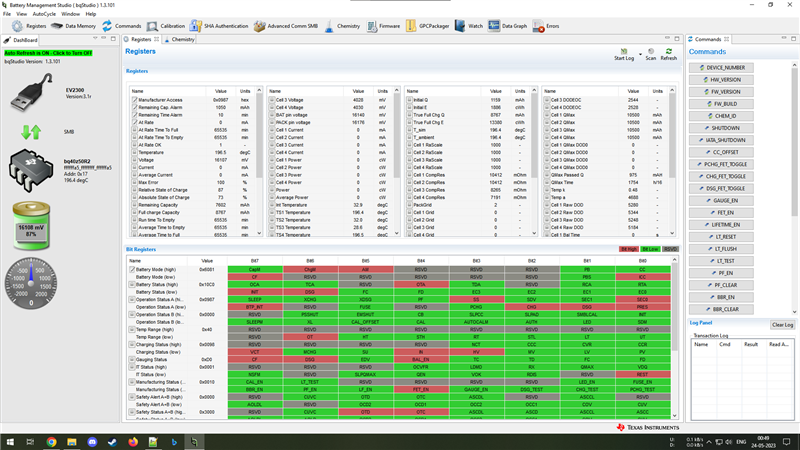Expand Gauging Status row
Screen dimensions: 800x450
click(x=132, y=360)
